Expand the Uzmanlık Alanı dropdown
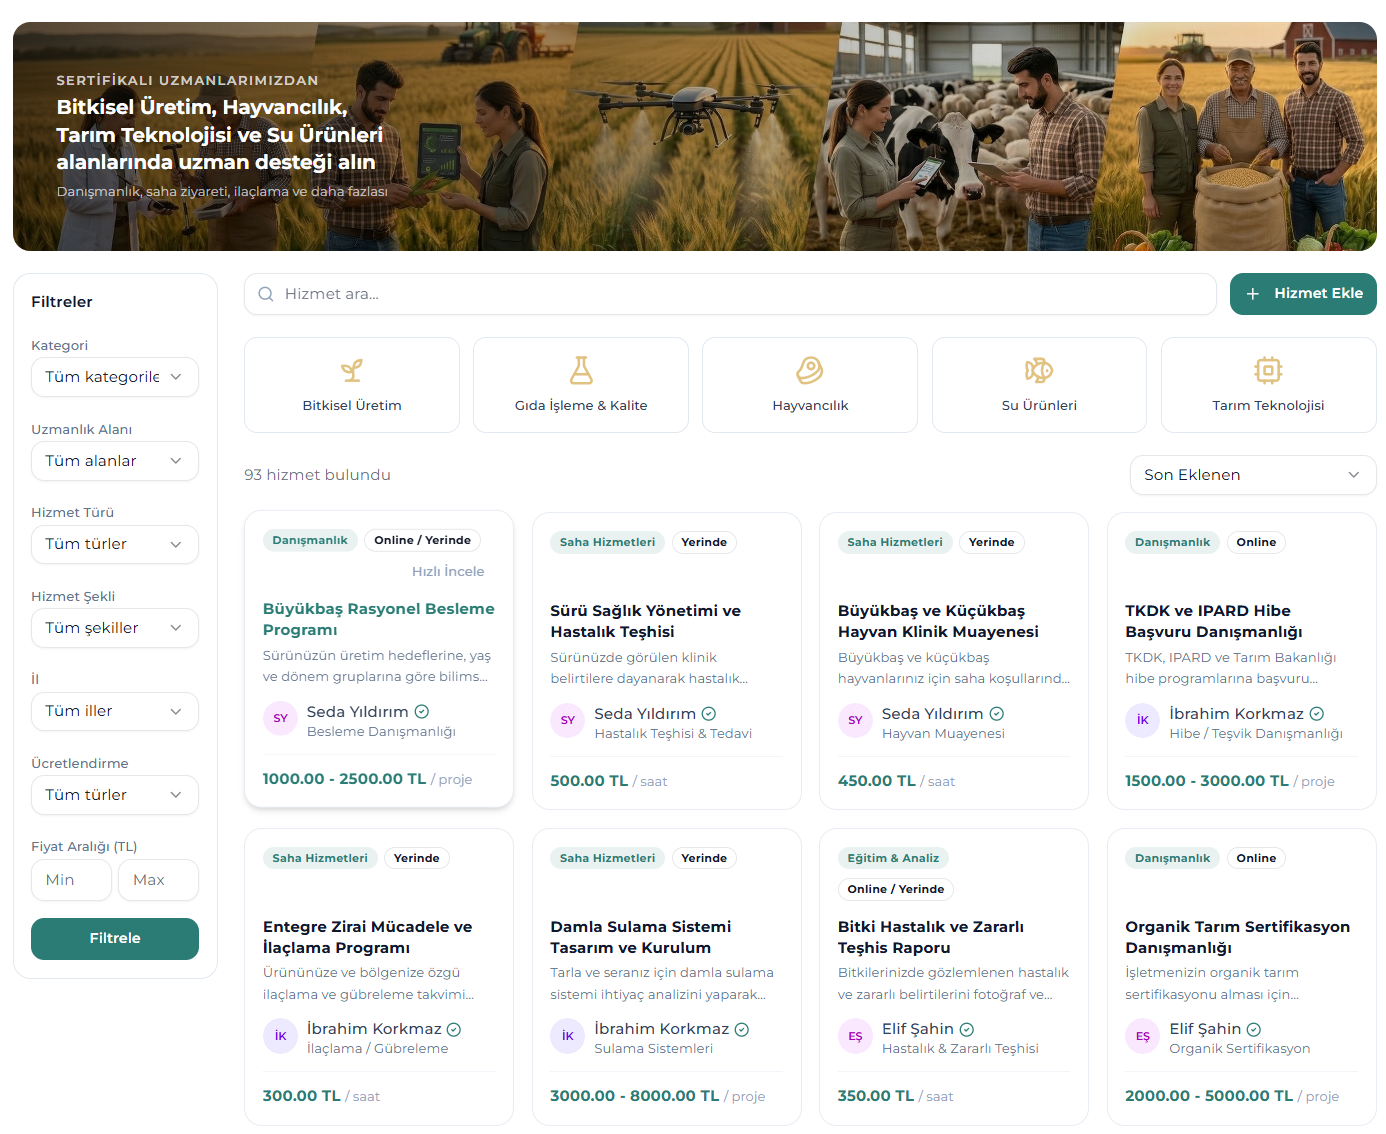The height and width of the screenshot is (1134, 1386). coord(114,461)
